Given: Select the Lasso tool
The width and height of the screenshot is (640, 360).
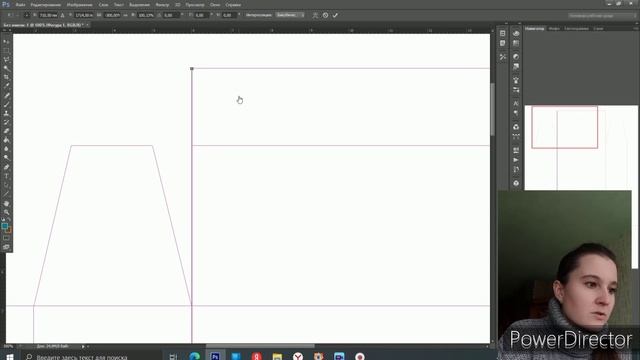Looking at the screenshot, I should [x=6, y=60].
